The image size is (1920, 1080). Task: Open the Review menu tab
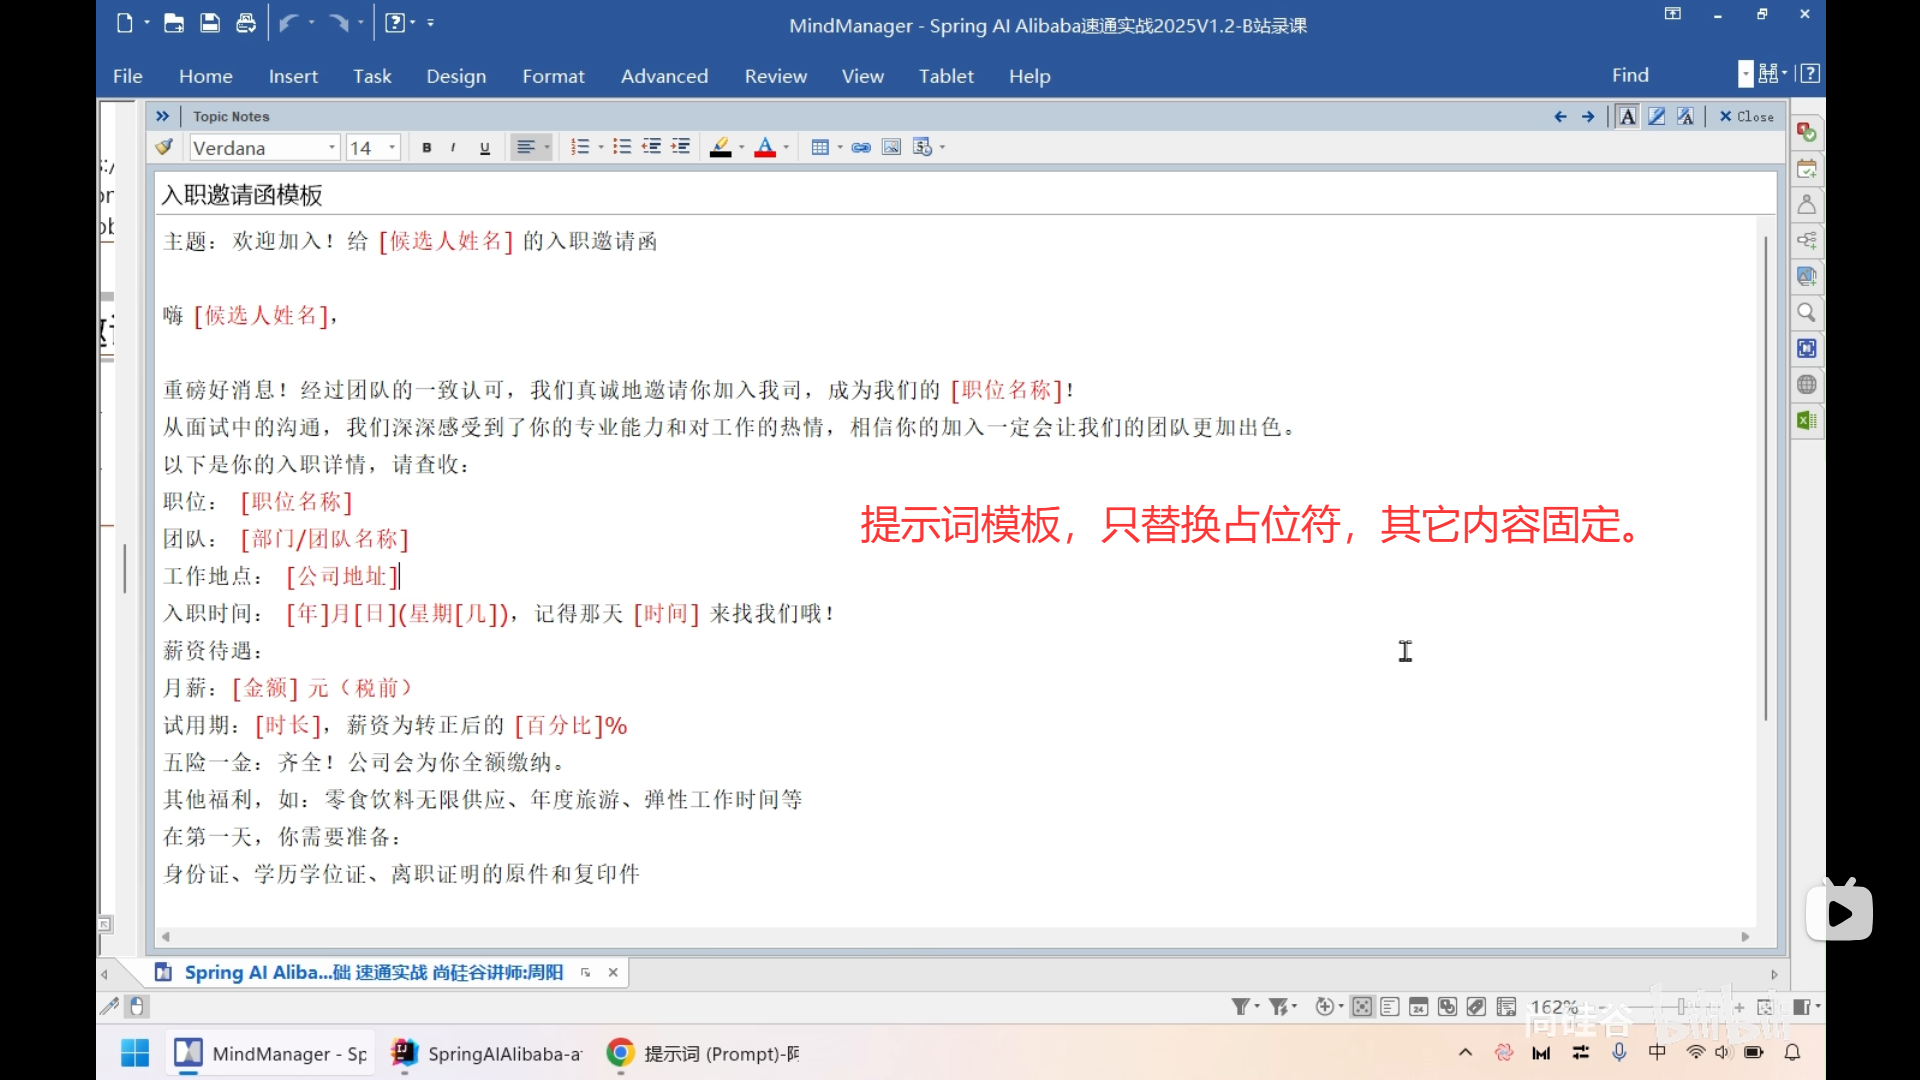click(x=776, y=75)
